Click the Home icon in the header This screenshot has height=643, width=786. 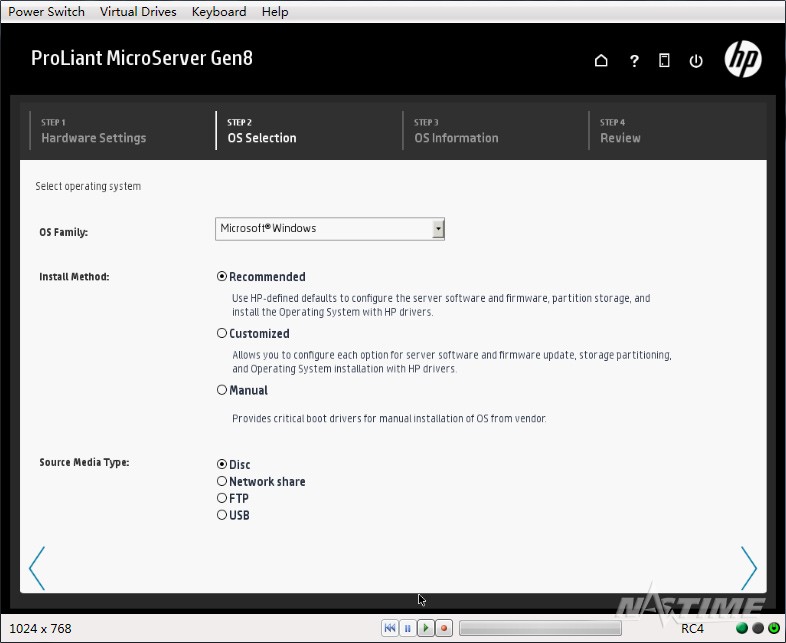601,61
